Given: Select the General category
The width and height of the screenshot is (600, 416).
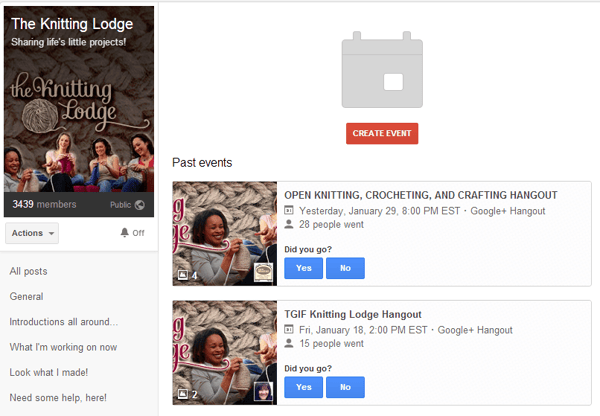Looking at the screenshot, I should coord(27,296).
